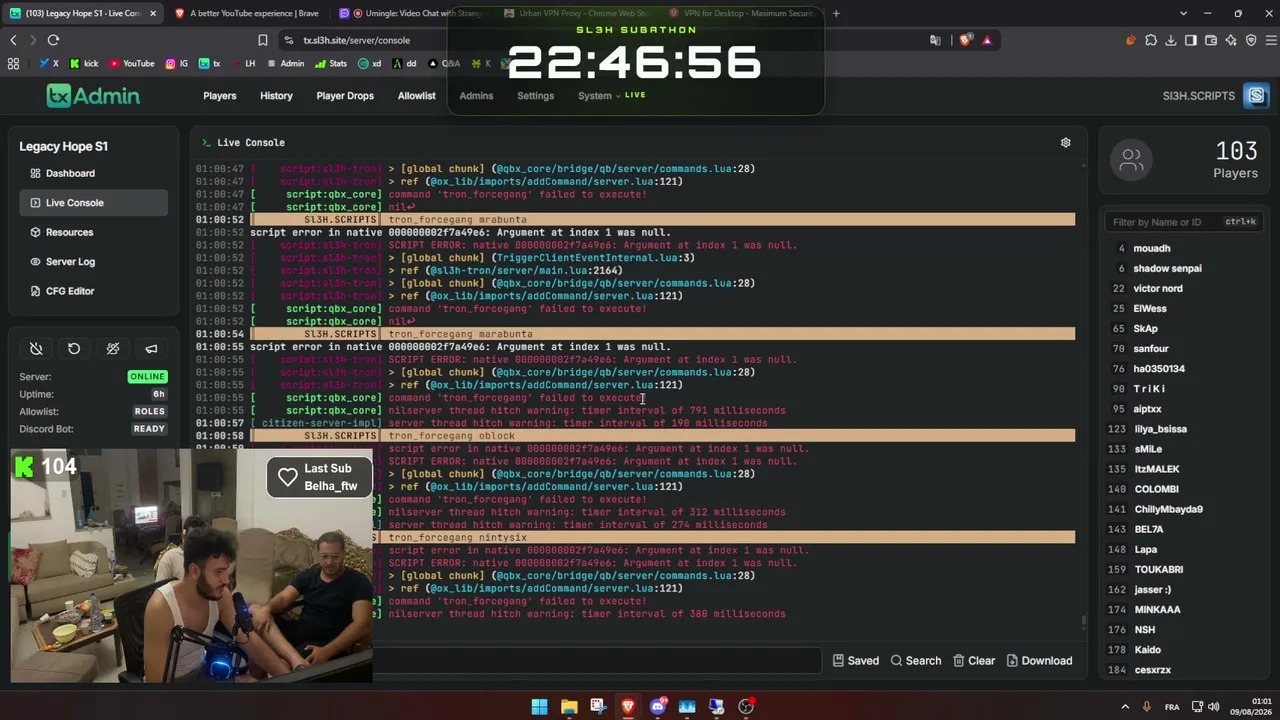Open a new browser tab
The image size is (1280, 720).
[x=836, y=13]
